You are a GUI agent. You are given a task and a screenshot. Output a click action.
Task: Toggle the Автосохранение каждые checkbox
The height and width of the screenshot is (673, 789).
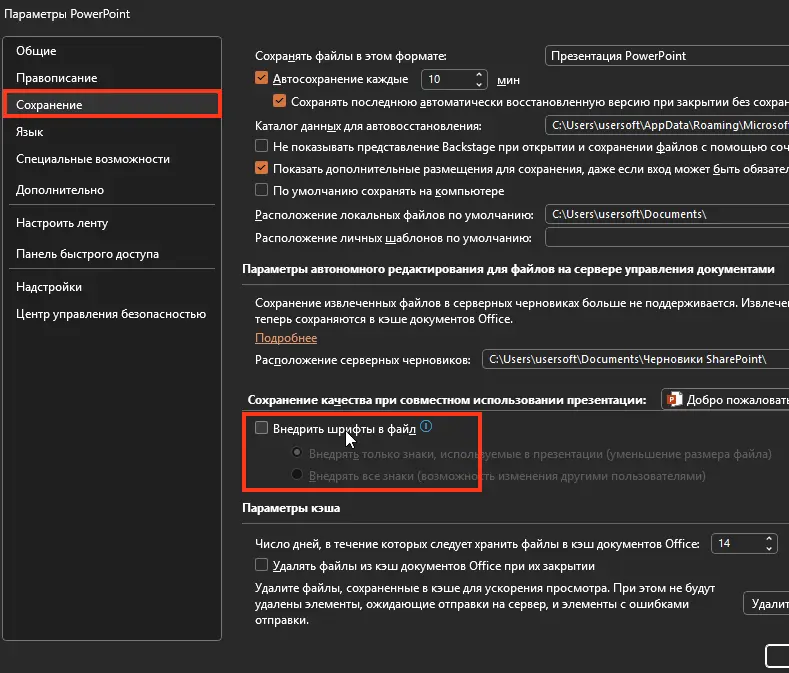click(x=262, y=79)
